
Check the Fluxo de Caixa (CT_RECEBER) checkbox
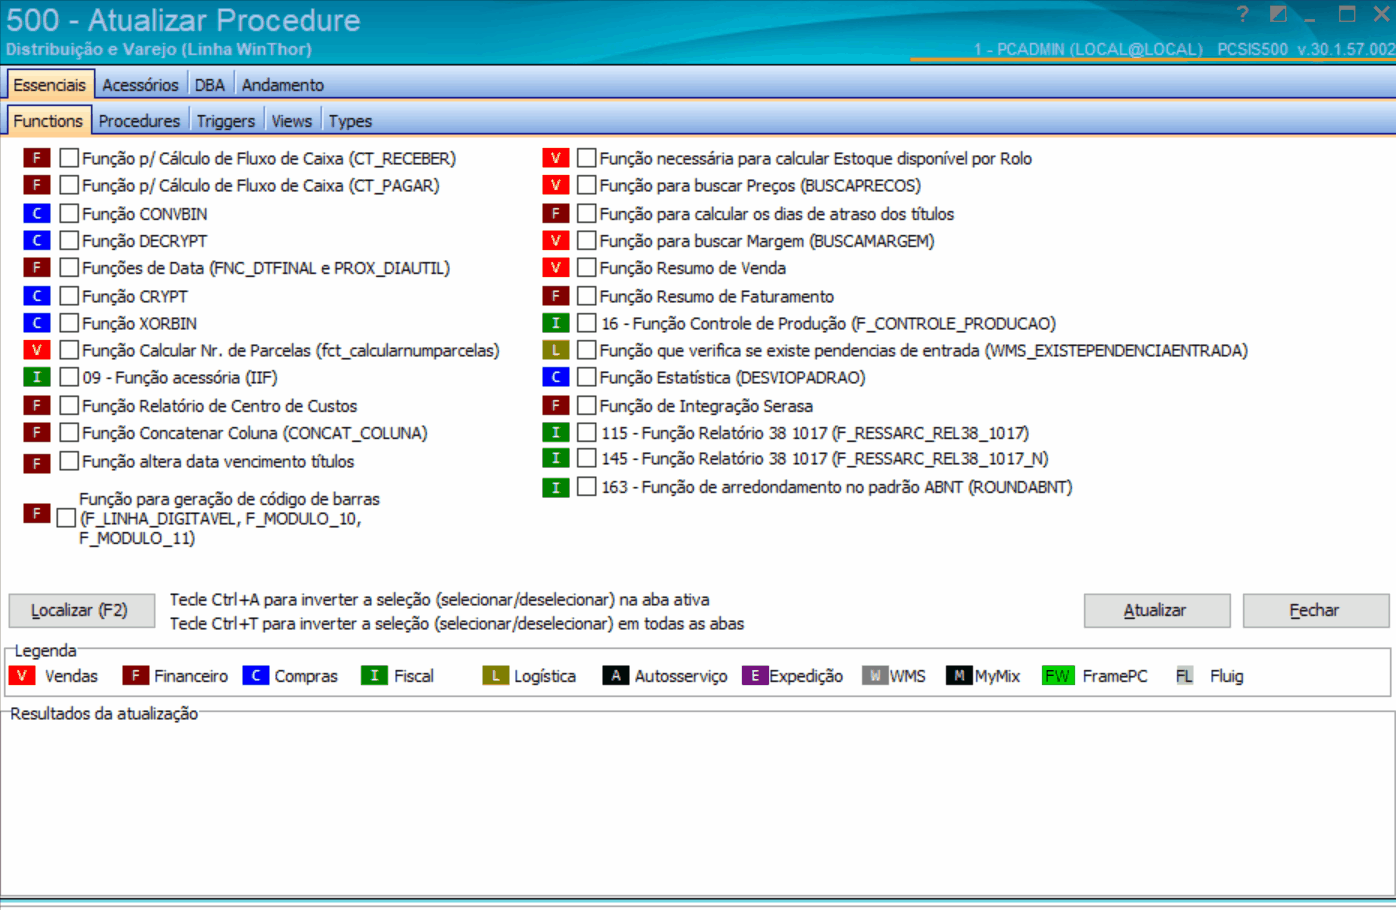(x=69, y=158)
